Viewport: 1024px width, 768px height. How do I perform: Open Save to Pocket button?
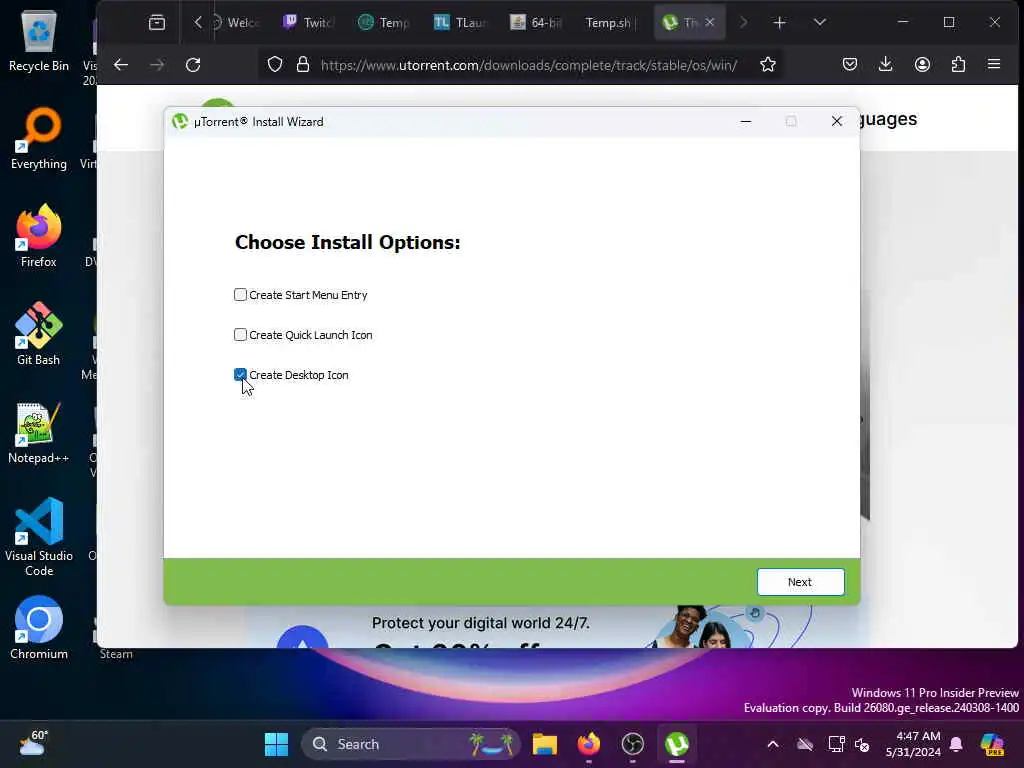(850, 65)
